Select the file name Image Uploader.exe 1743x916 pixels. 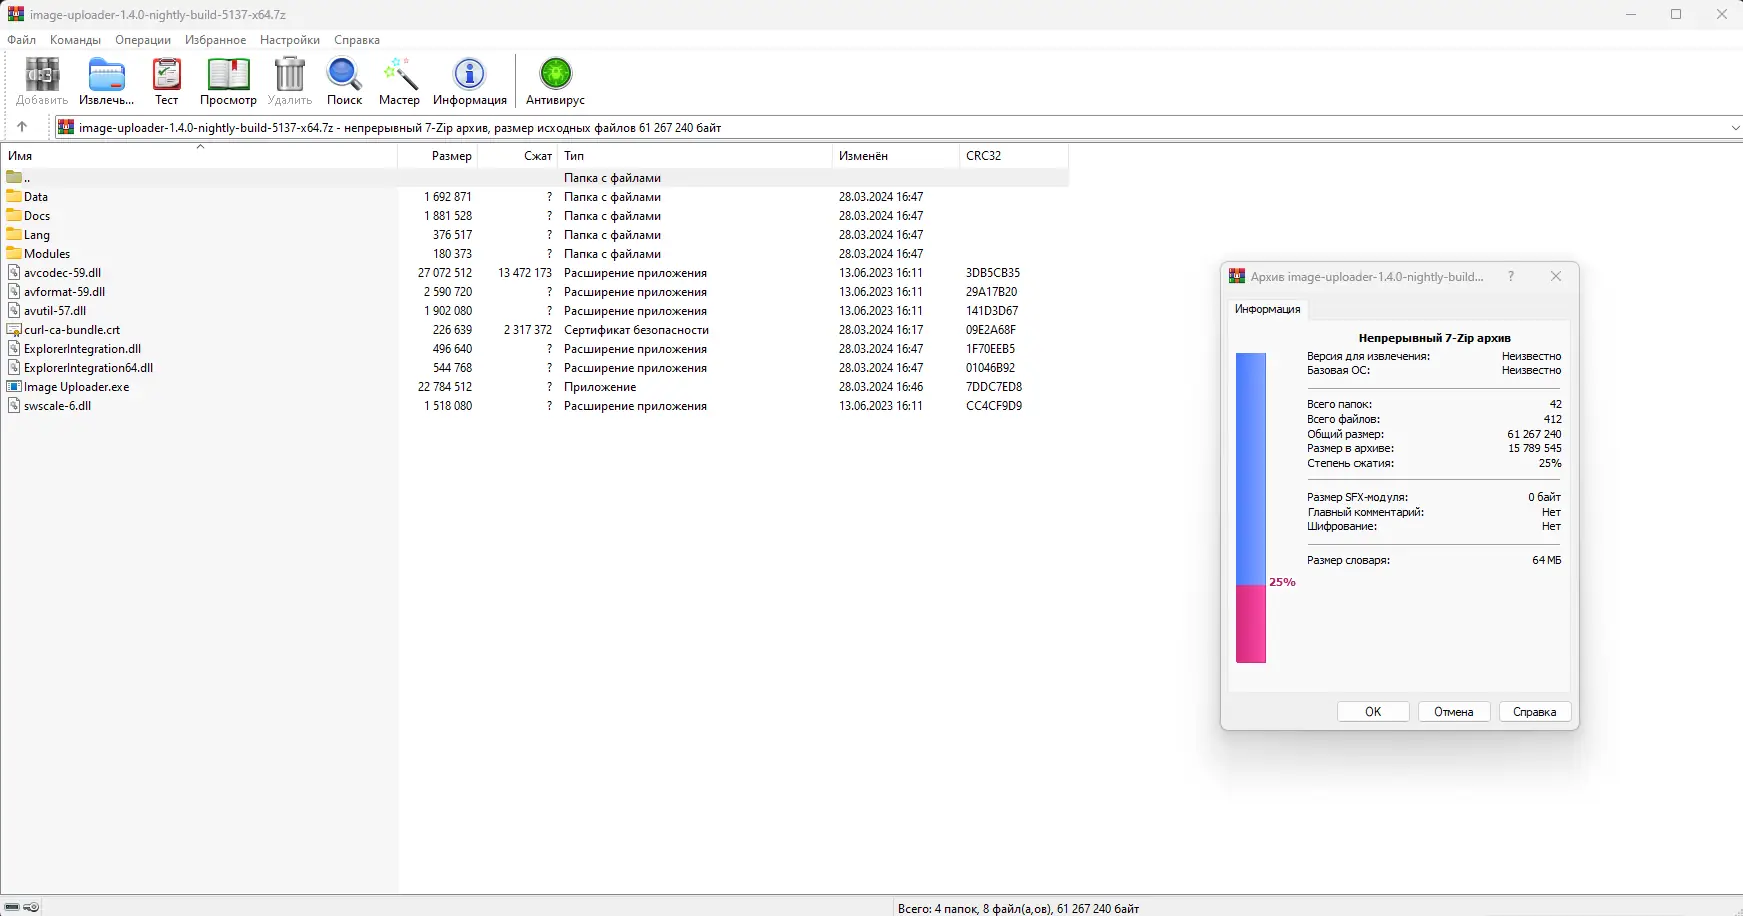[x=77, y=387]
